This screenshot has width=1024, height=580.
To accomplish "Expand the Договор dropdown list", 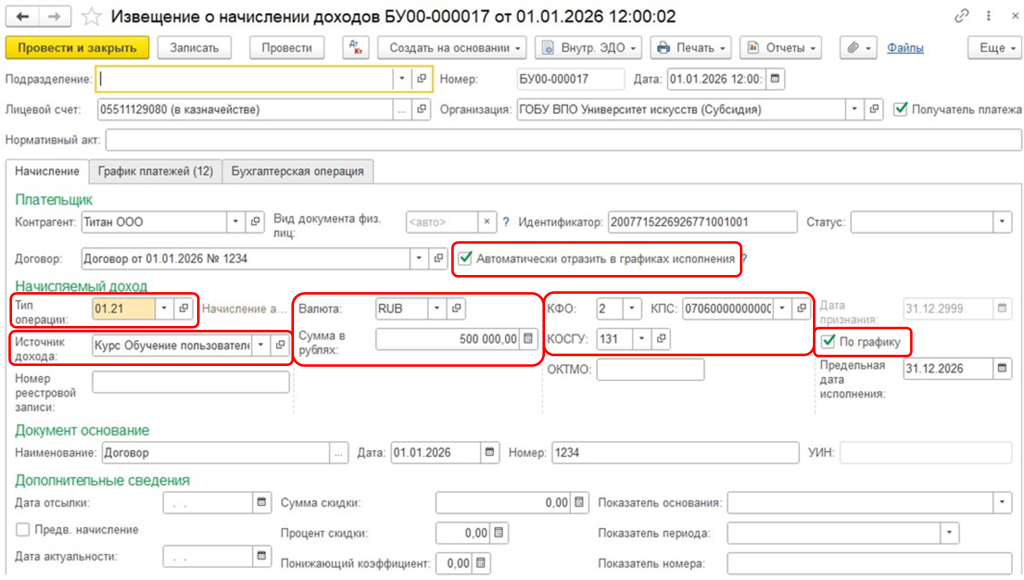I will coord(419,259).
